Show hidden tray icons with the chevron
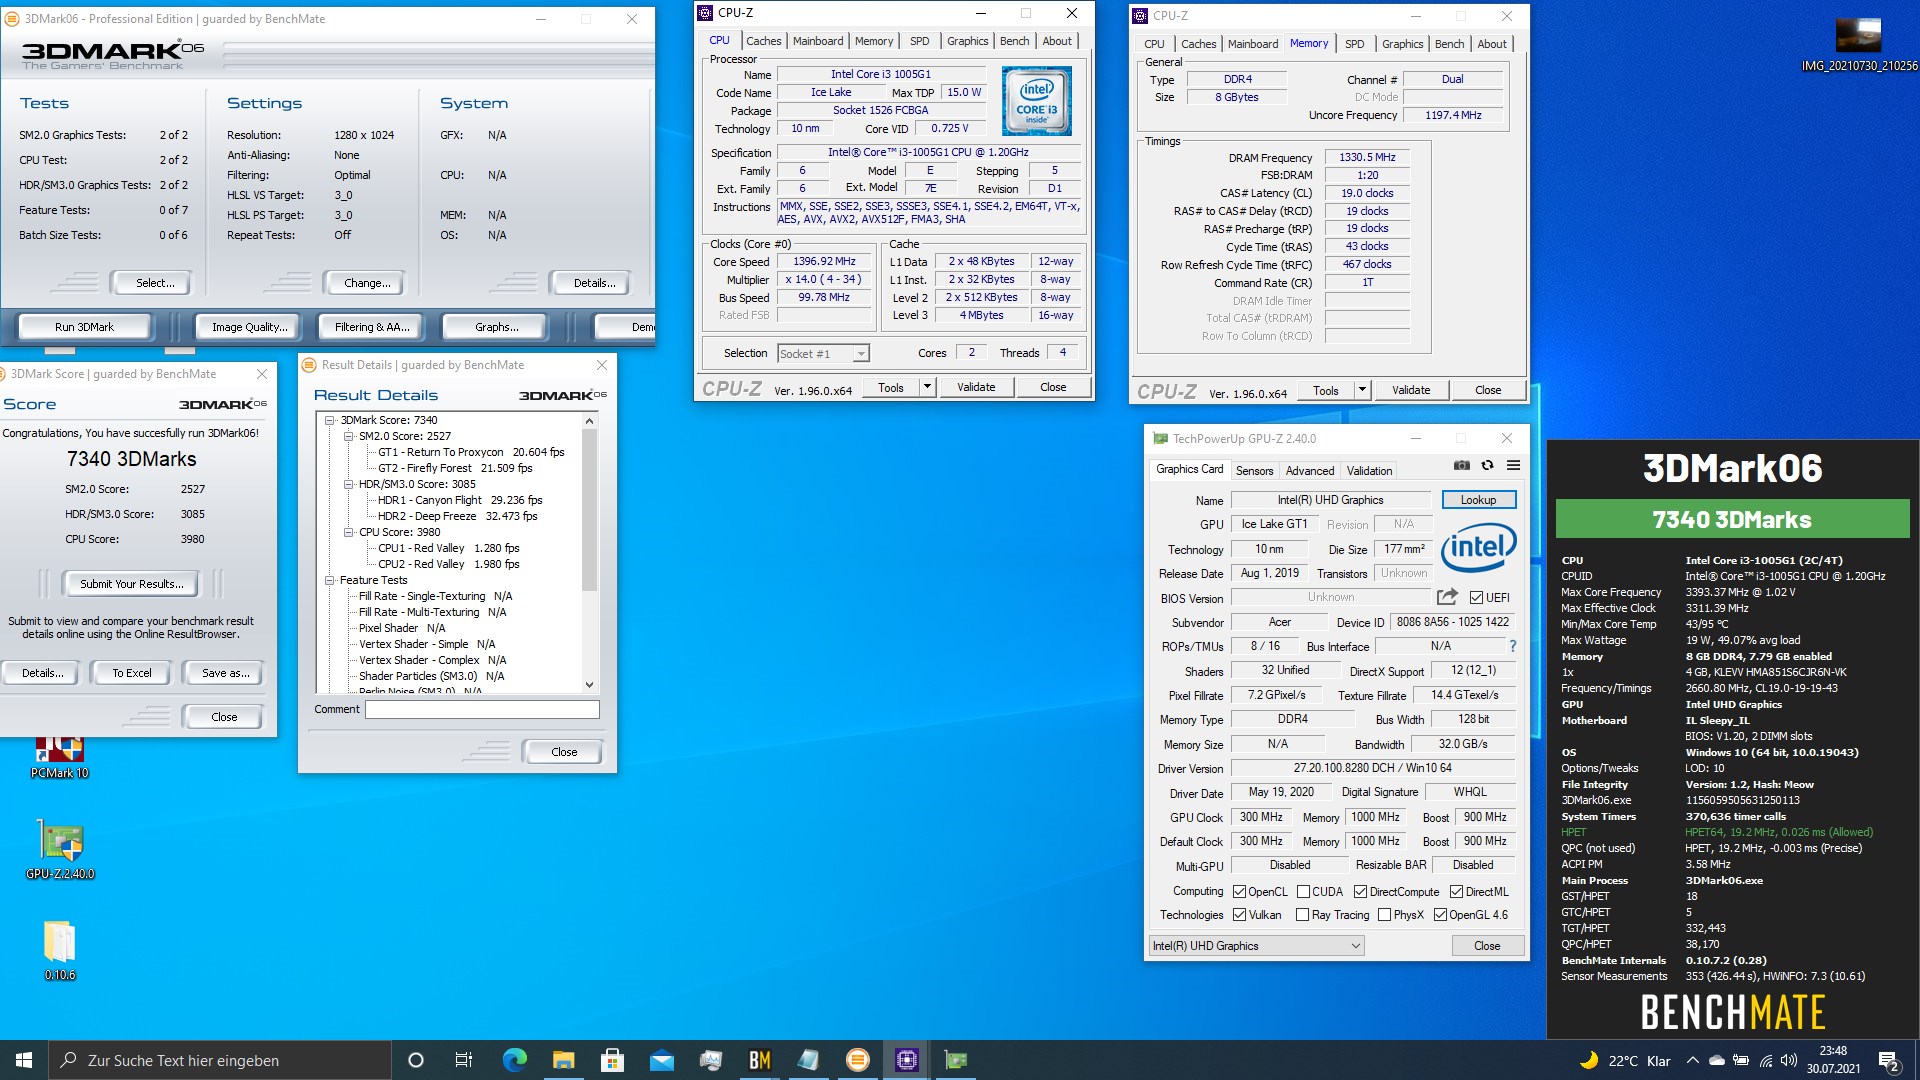1920x1080 pixels. [1692, 1060]
